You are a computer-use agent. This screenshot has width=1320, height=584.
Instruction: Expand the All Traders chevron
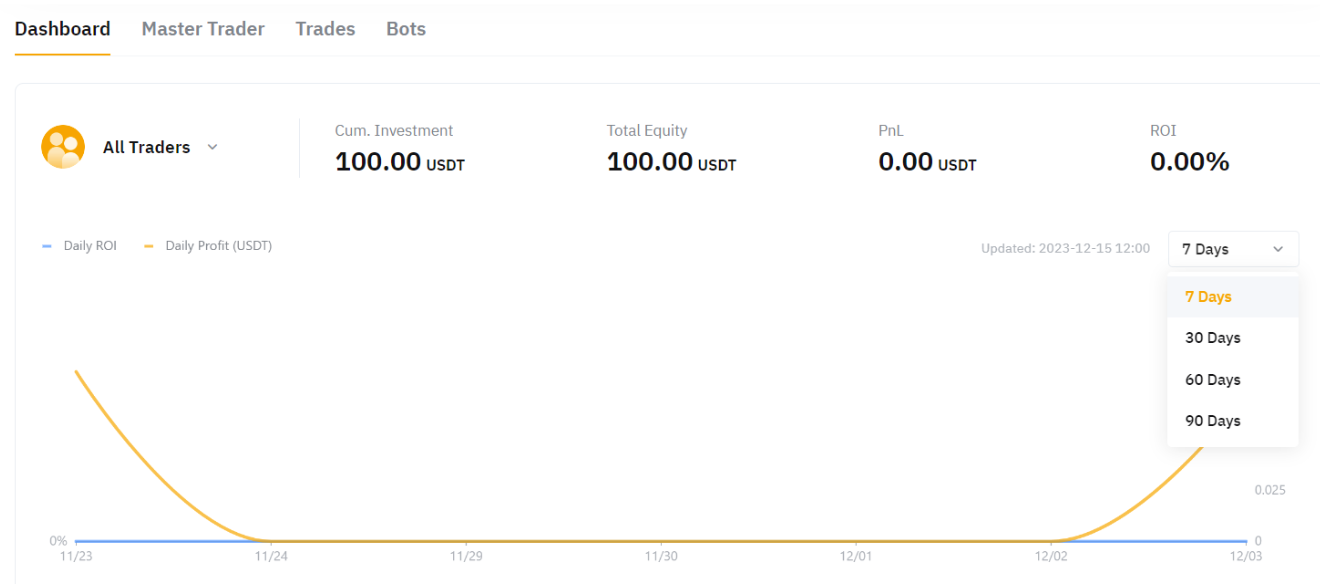pos(212,147)
